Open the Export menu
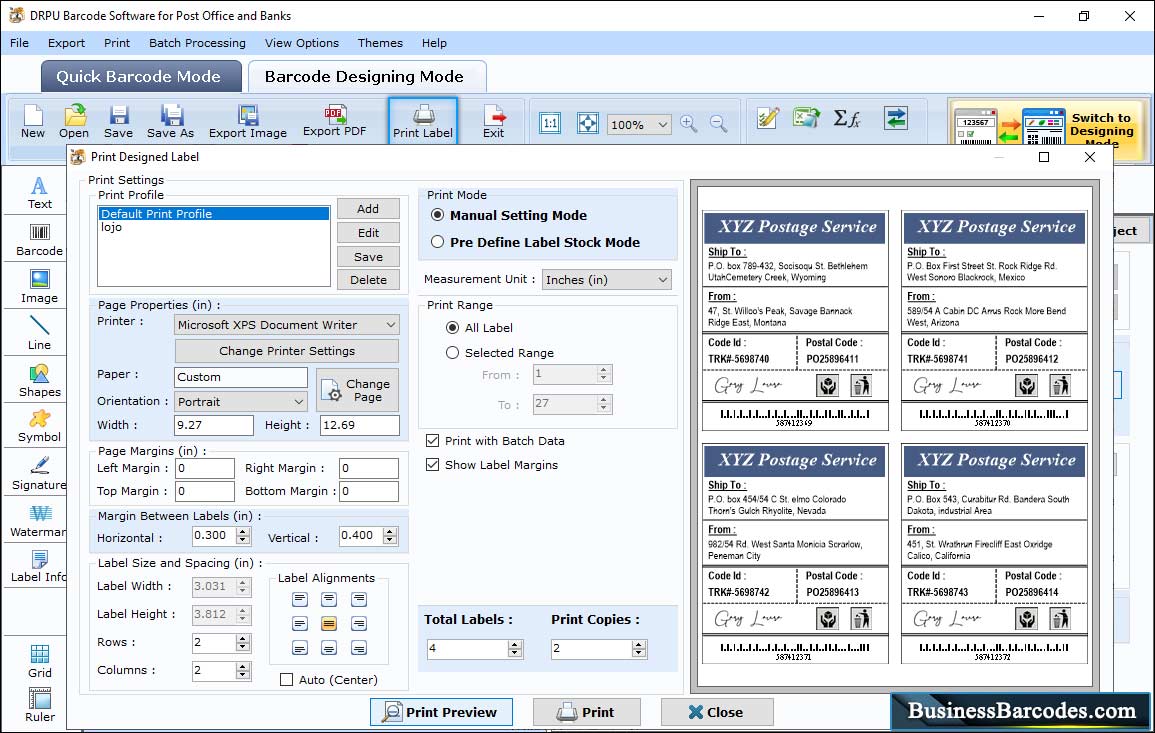Image resolution: width=1155 pixels, height=733 pixels. 66,43
